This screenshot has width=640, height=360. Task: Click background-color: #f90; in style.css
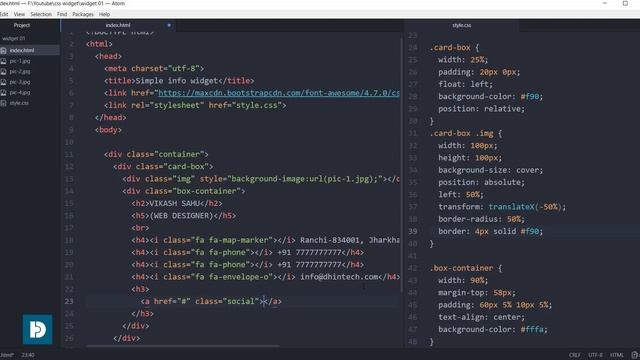pyautogui.click(x=491, y=97)
